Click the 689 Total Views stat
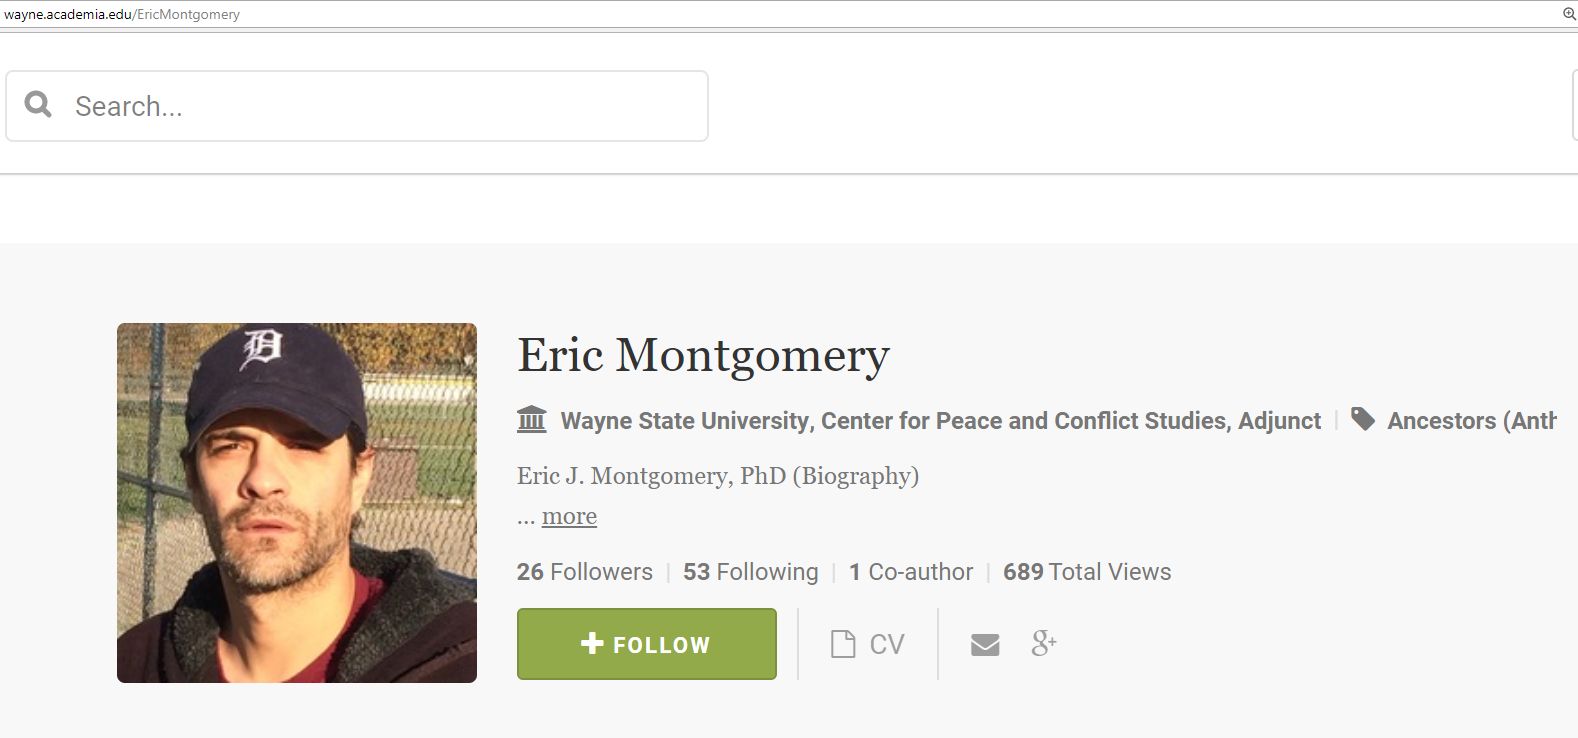The width and height of the screenshot is (1578, 738). pyautogui.click(x=1087, y=571)
